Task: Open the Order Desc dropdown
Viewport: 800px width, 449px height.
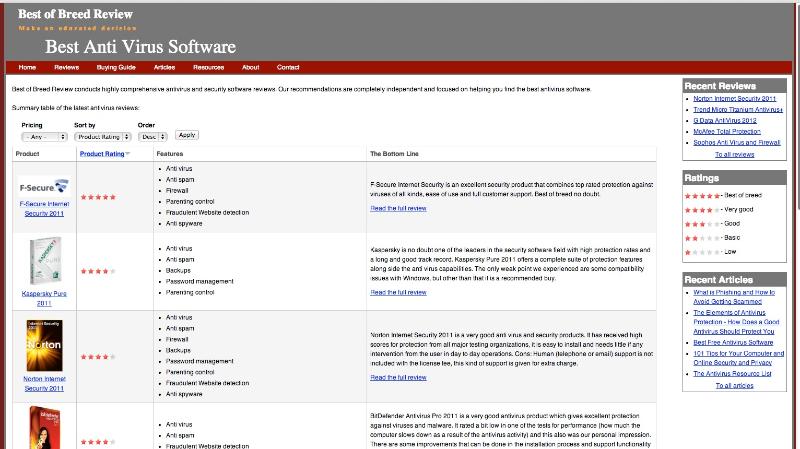Action: click(153, 137)
